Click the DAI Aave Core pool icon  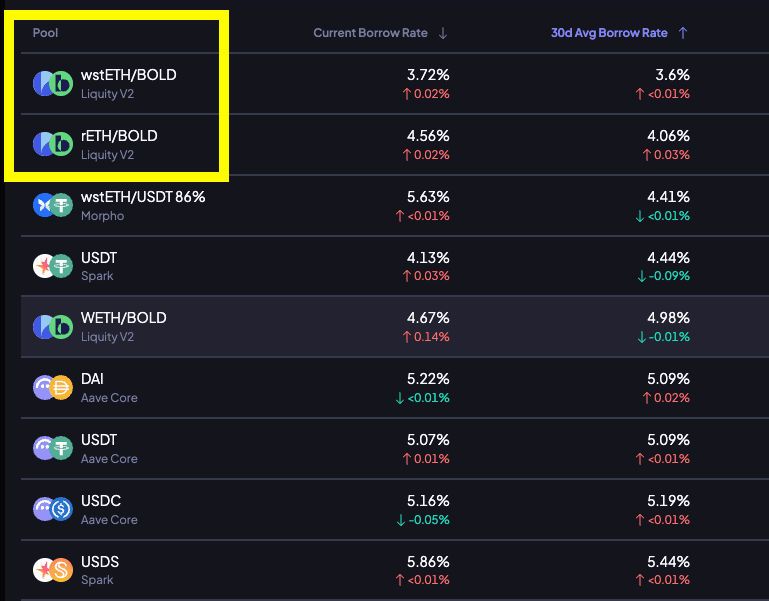53,388
